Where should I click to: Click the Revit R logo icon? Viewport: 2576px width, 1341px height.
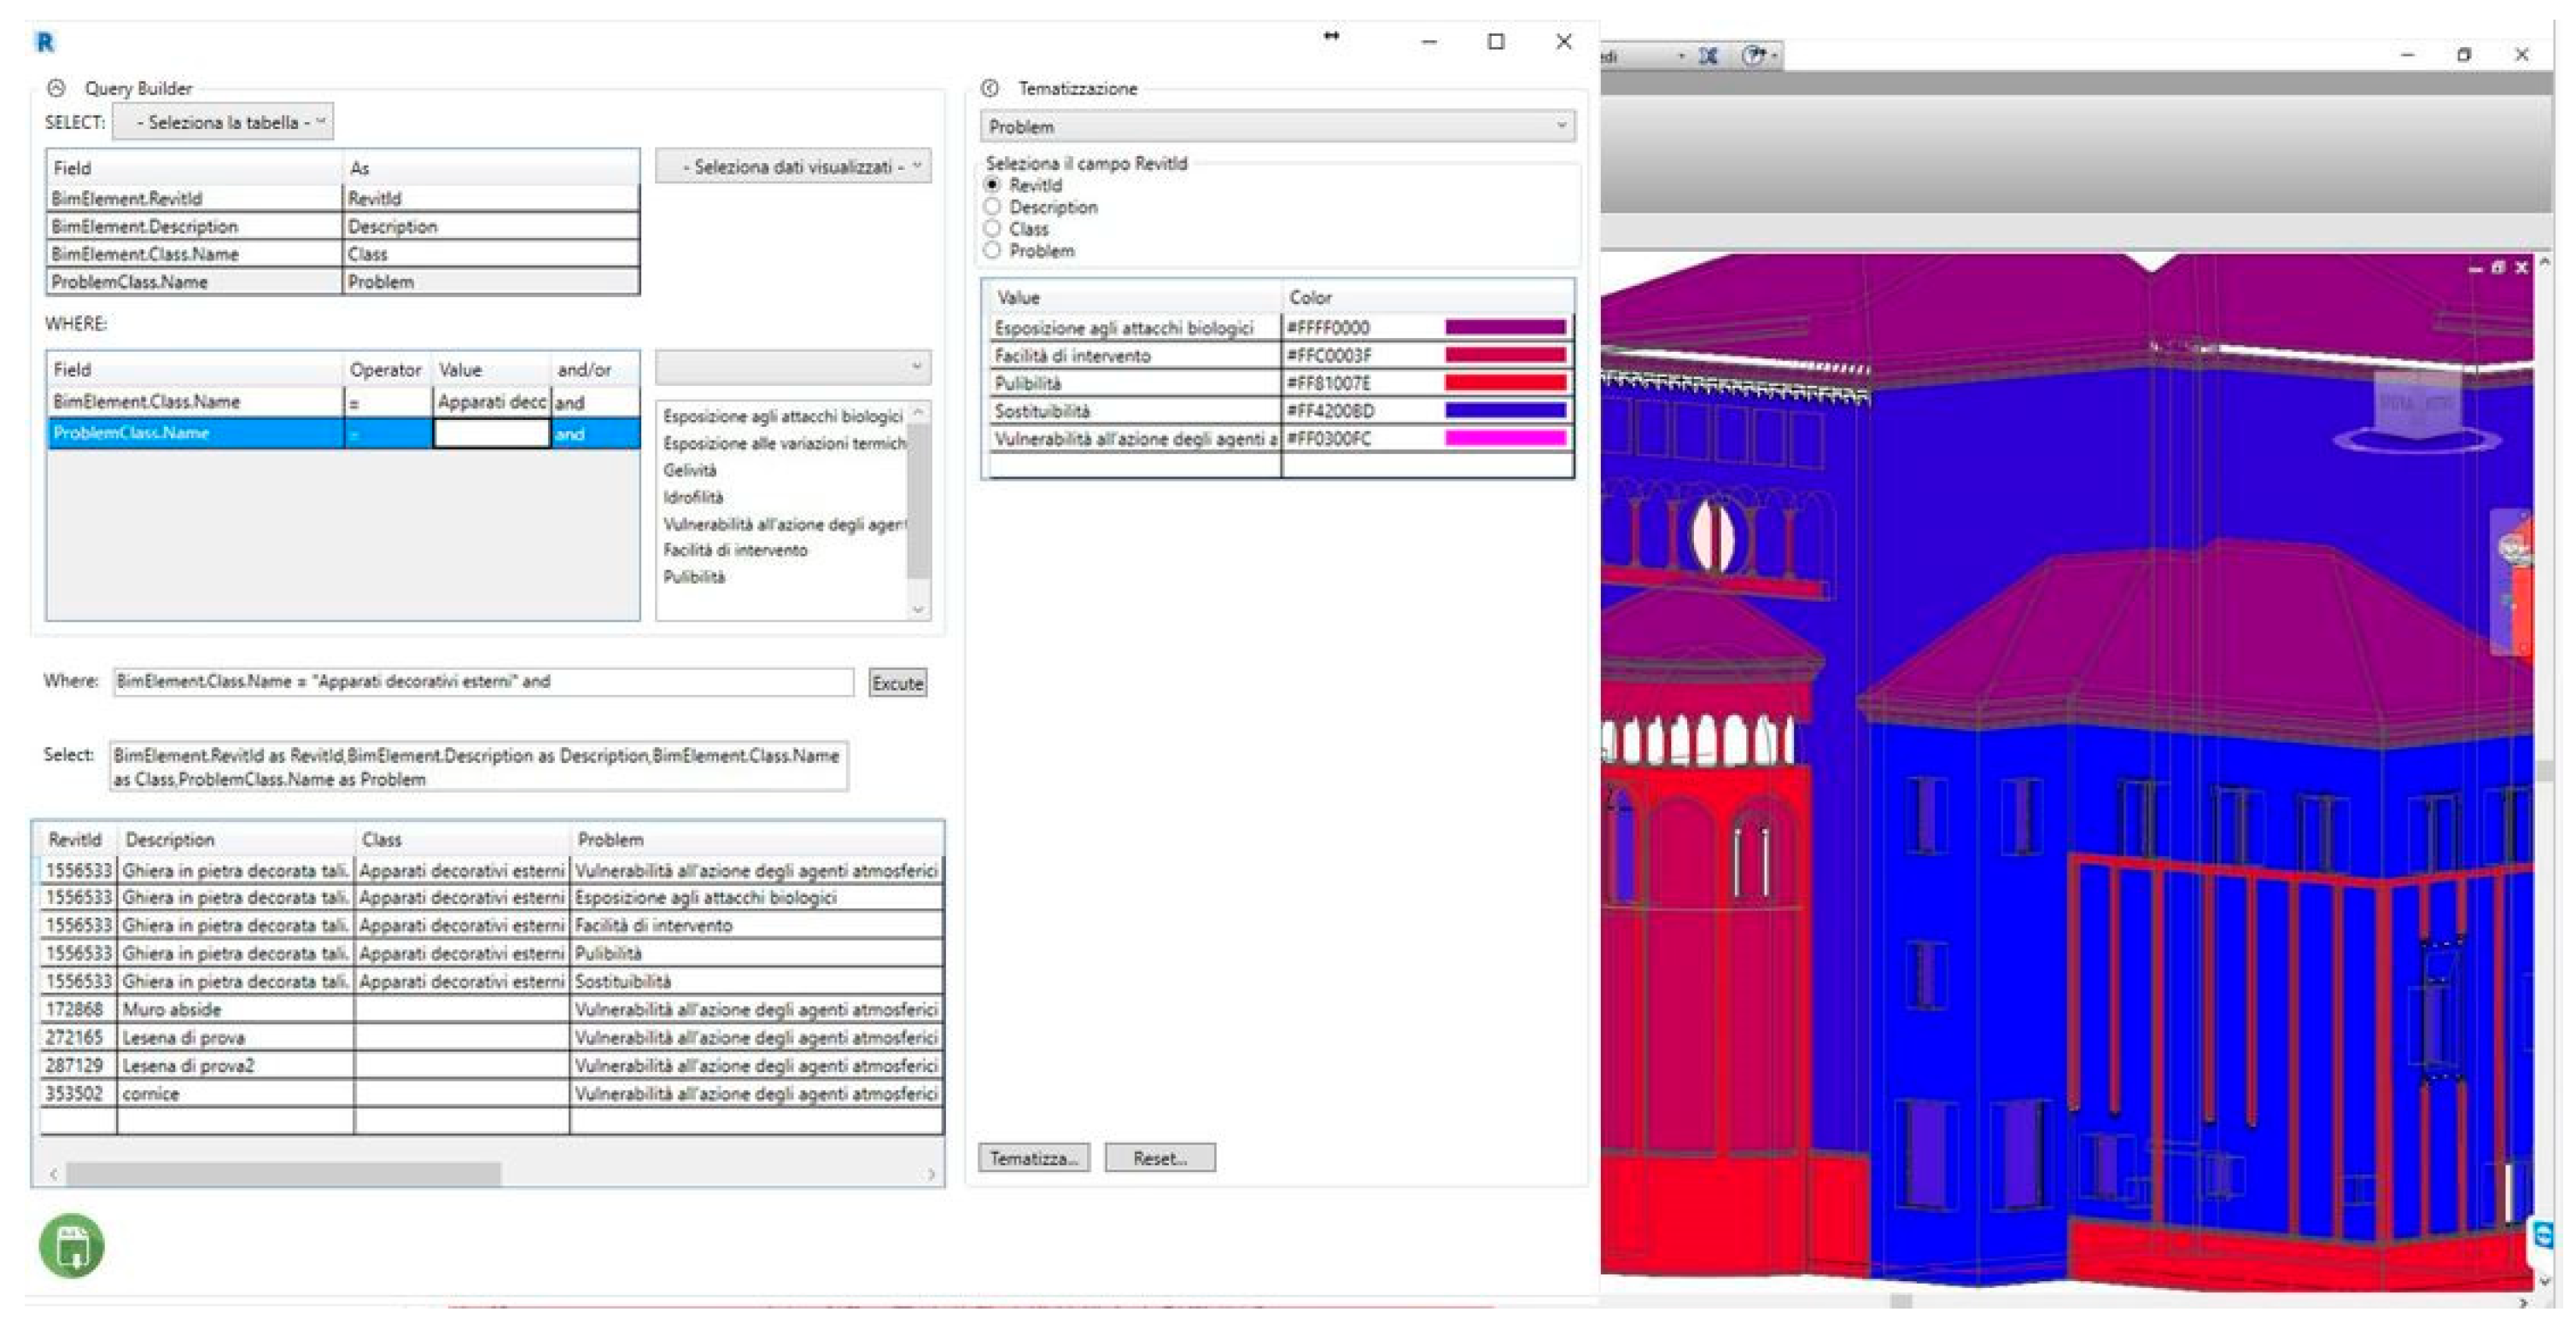(45, 42)
